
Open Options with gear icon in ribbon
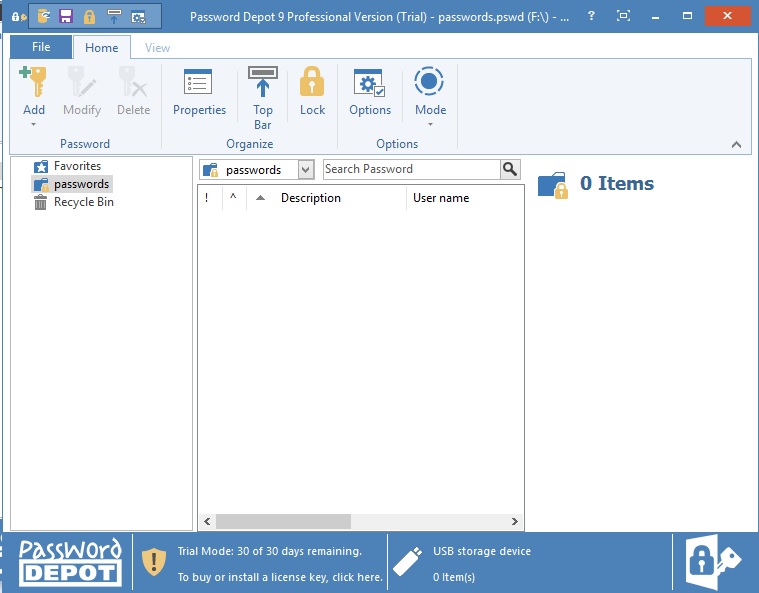[x=370, y=91]
